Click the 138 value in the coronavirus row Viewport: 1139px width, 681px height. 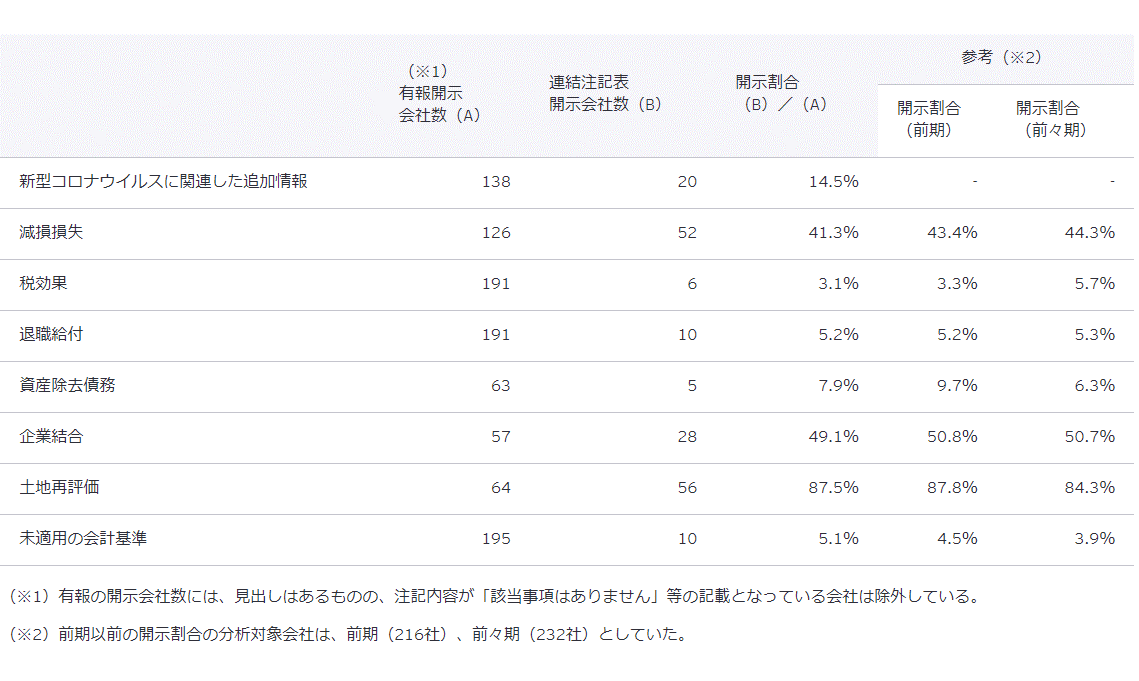tap(495, 182)
